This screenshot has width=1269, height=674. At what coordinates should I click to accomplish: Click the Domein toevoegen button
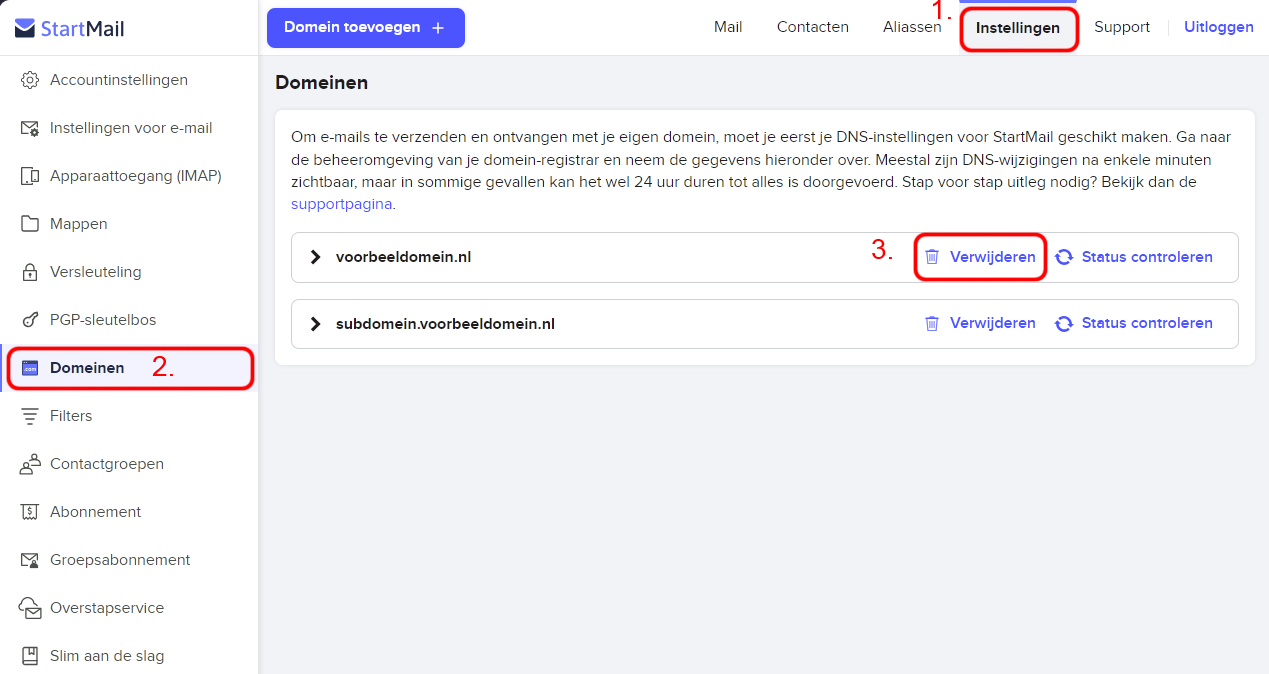click(x=366, y=28)
